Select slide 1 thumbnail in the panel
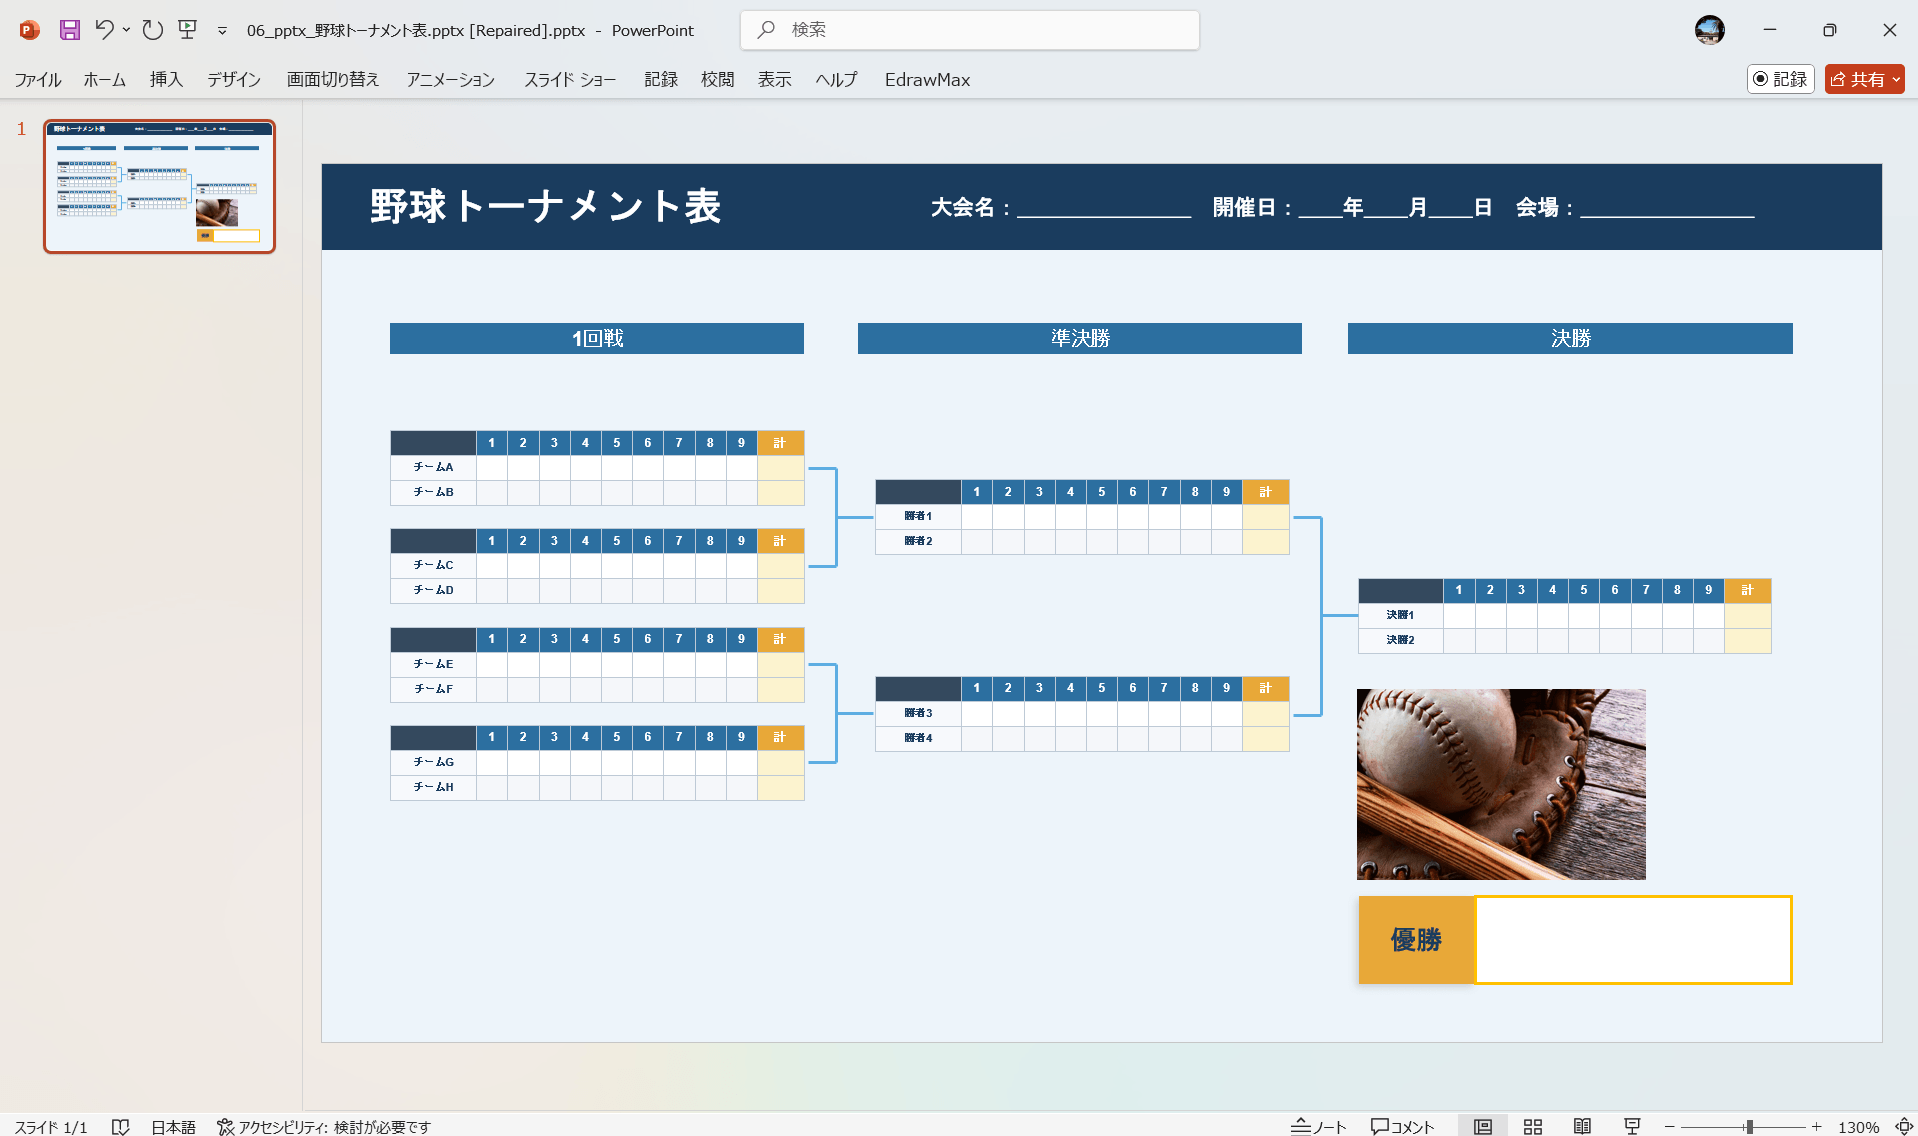1918x1136 pixels. tap(158, 187)
